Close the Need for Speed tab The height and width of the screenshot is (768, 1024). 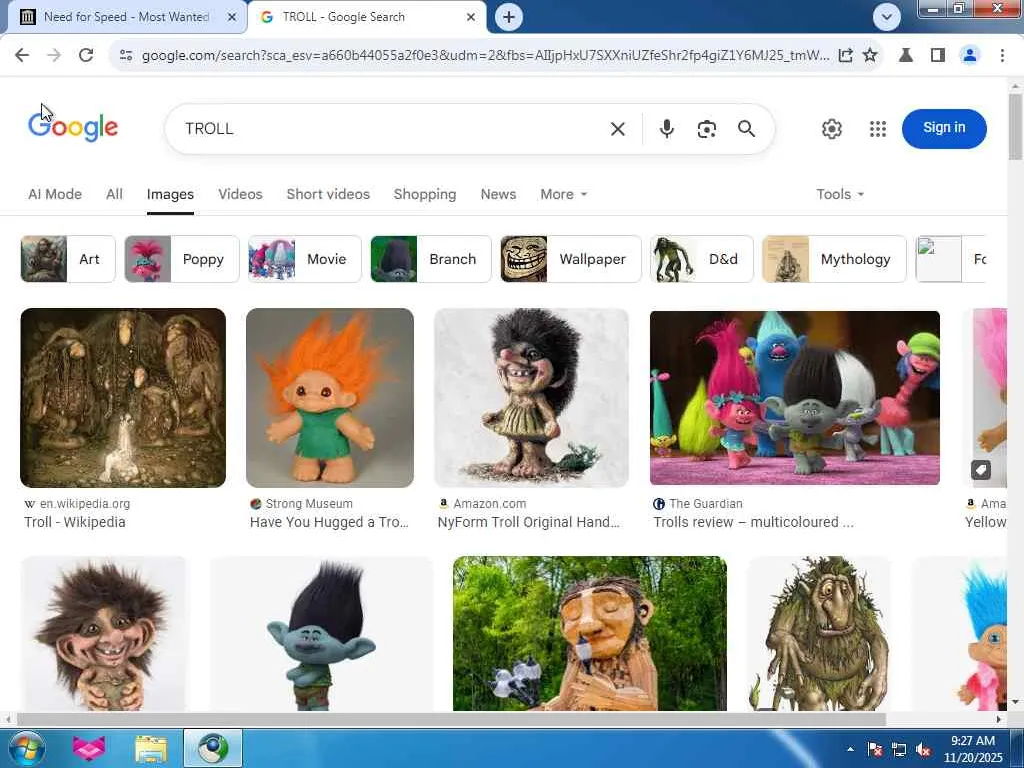point(231,17)
